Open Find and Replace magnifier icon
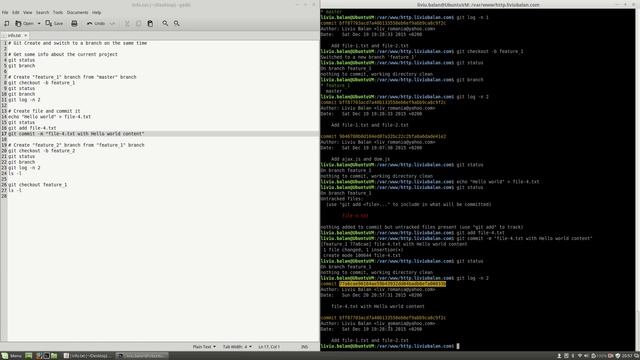Image resolution: width=640 pixels, height=360 pixels. 176,23
